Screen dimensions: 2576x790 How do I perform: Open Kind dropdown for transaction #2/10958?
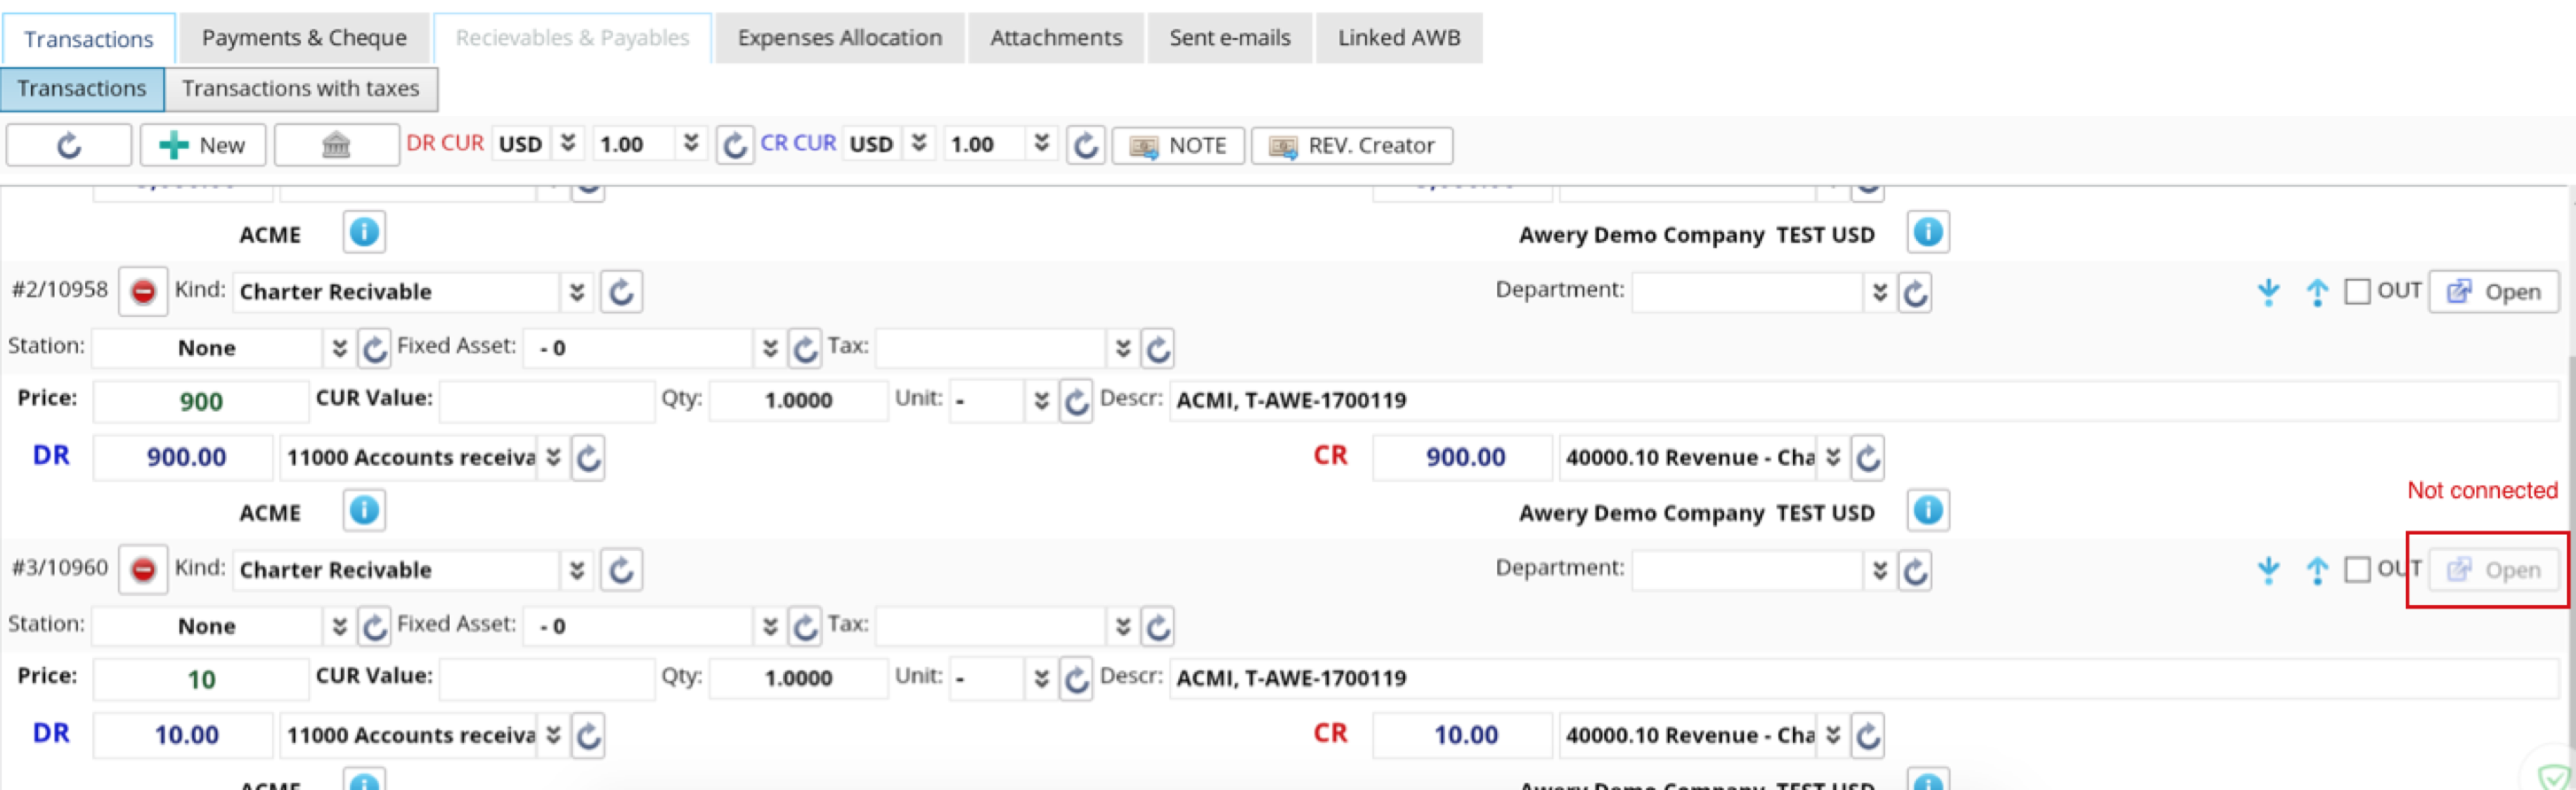tap(577, 292)
